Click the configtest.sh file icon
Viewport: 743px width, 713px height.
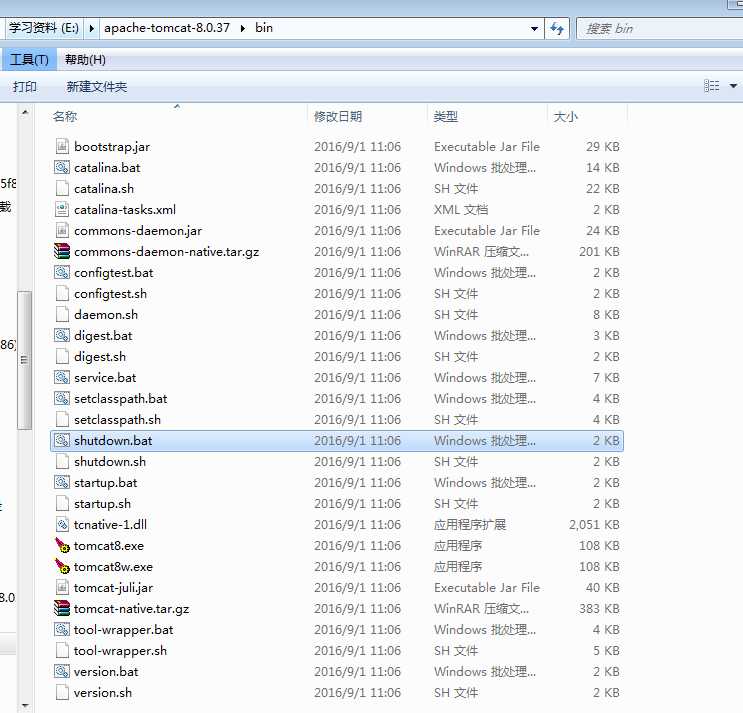(x=62, y=293)
